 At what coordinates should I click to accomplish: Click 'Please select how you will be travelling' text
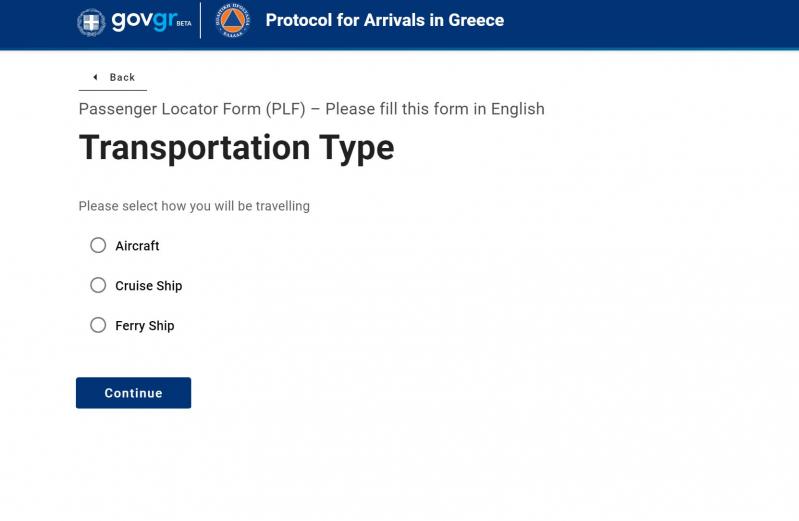coord(194,206)
